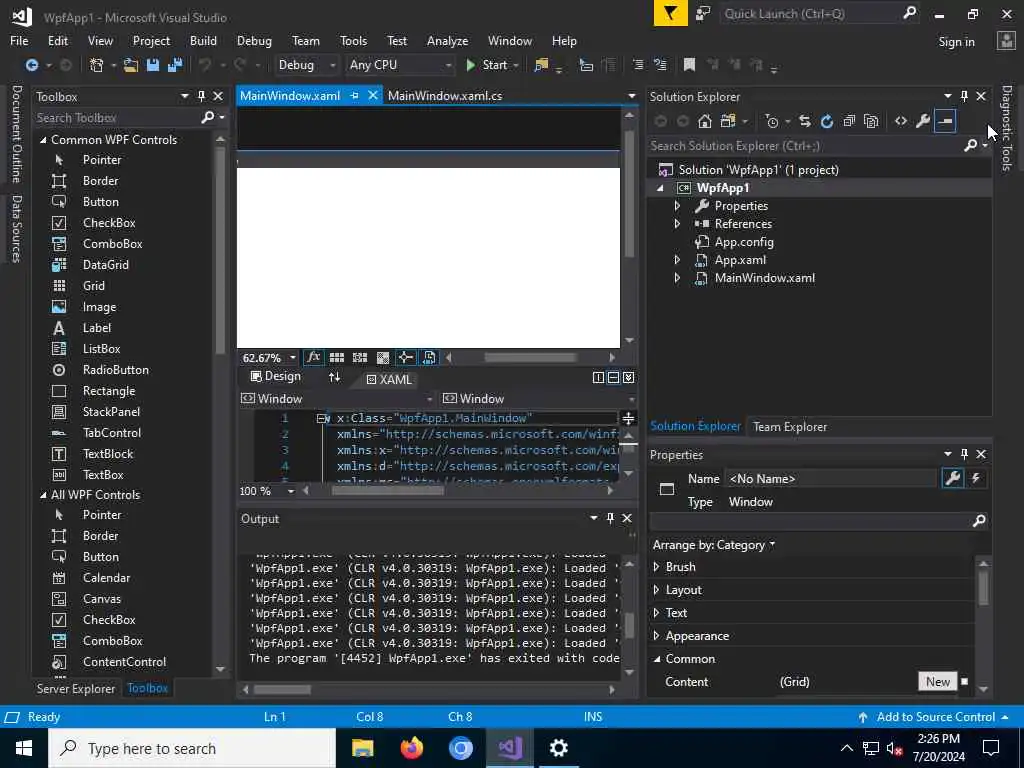Screen dimensions: 1024x768
Task: Expand the Layout property category
Action: [656, 589]
